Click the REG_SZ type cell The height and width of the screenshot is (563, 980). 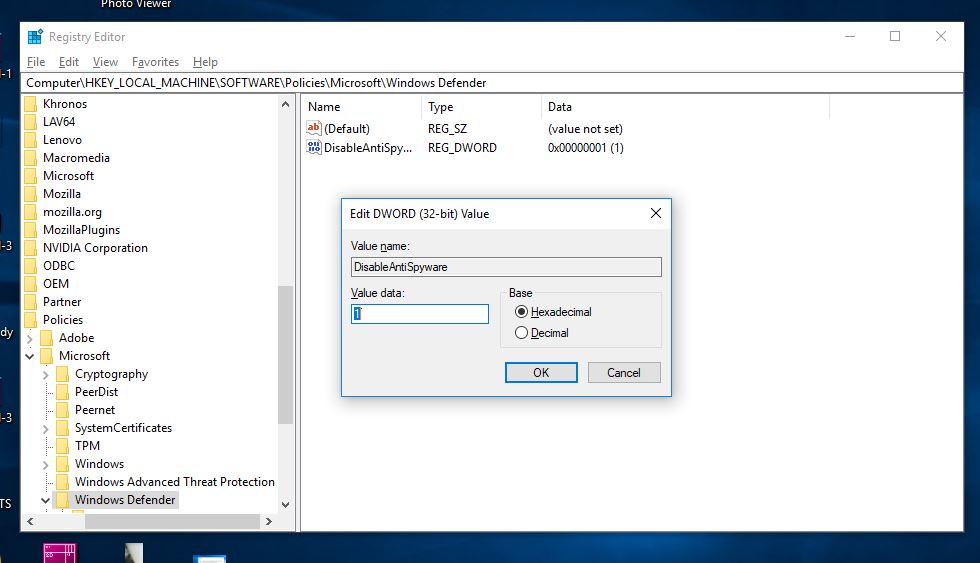(x=448, y=129)
